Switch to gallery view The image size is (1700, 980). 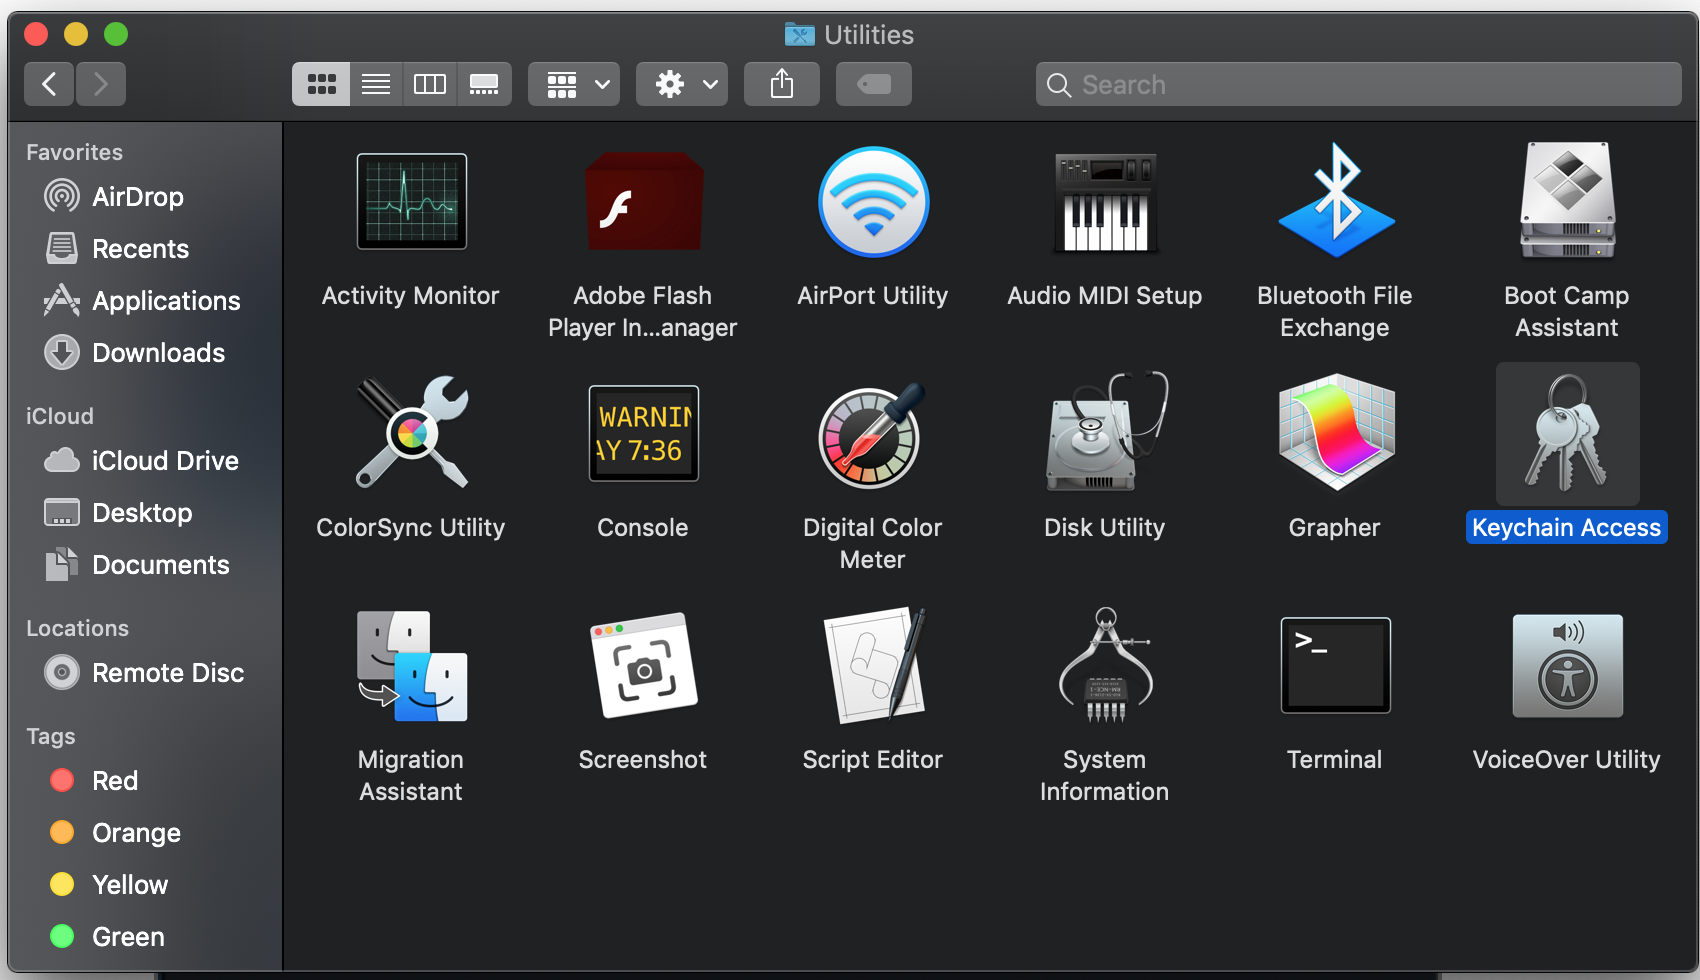coord(484,85)
